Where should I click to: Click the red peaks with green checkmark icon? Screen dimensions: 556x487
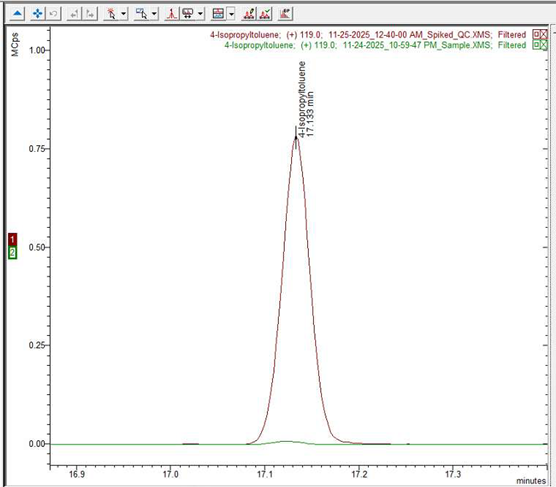(x=265, y=14)
